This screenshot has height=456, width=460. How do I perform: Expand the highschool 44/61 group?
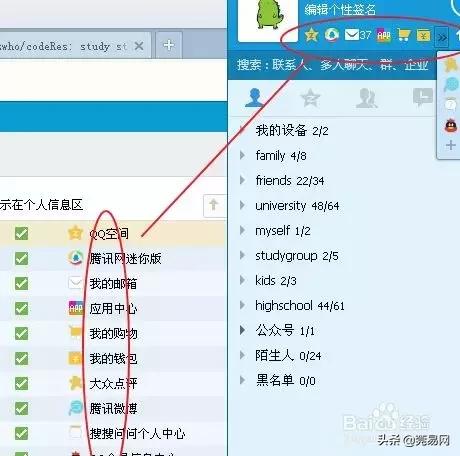pyautogui.click(x=242, y=305)
